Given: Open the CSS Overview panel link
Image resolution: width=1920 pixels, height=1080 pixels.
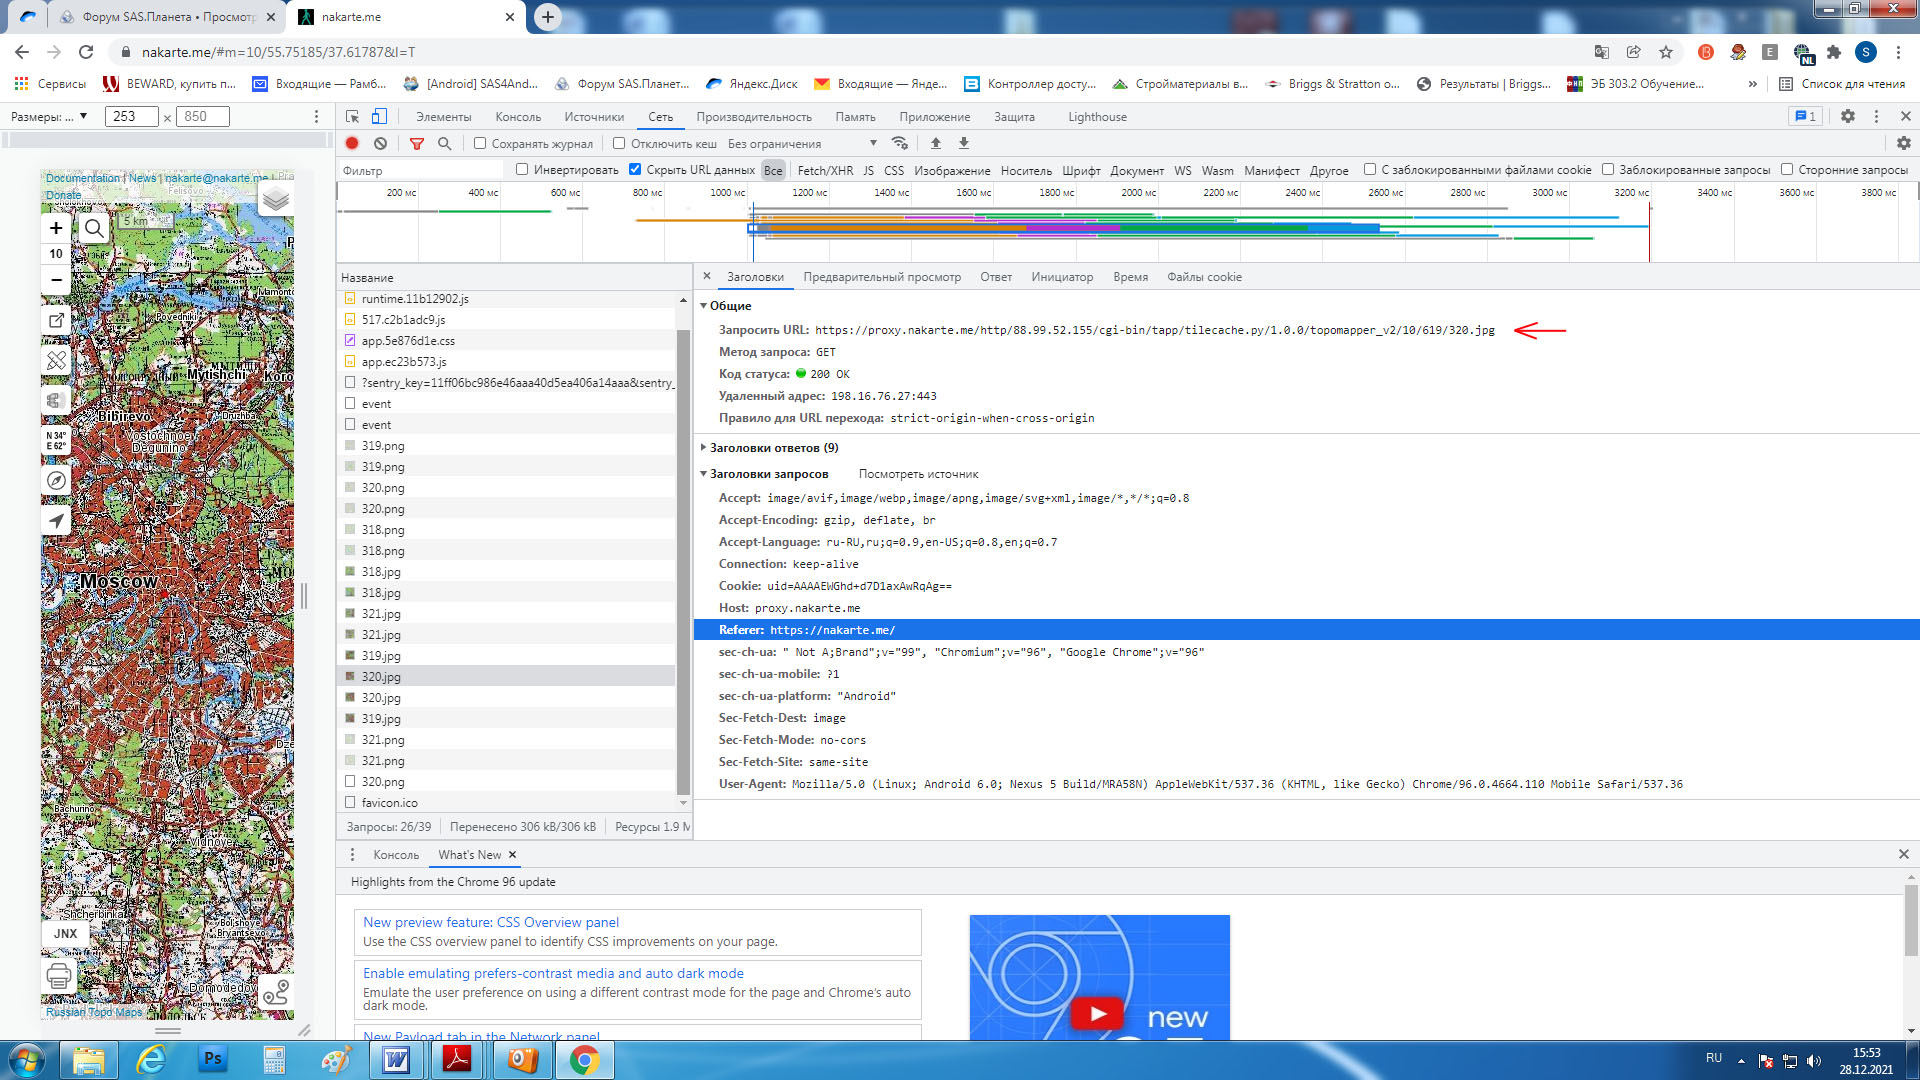Looking at the screenshot, I should 490,922.
